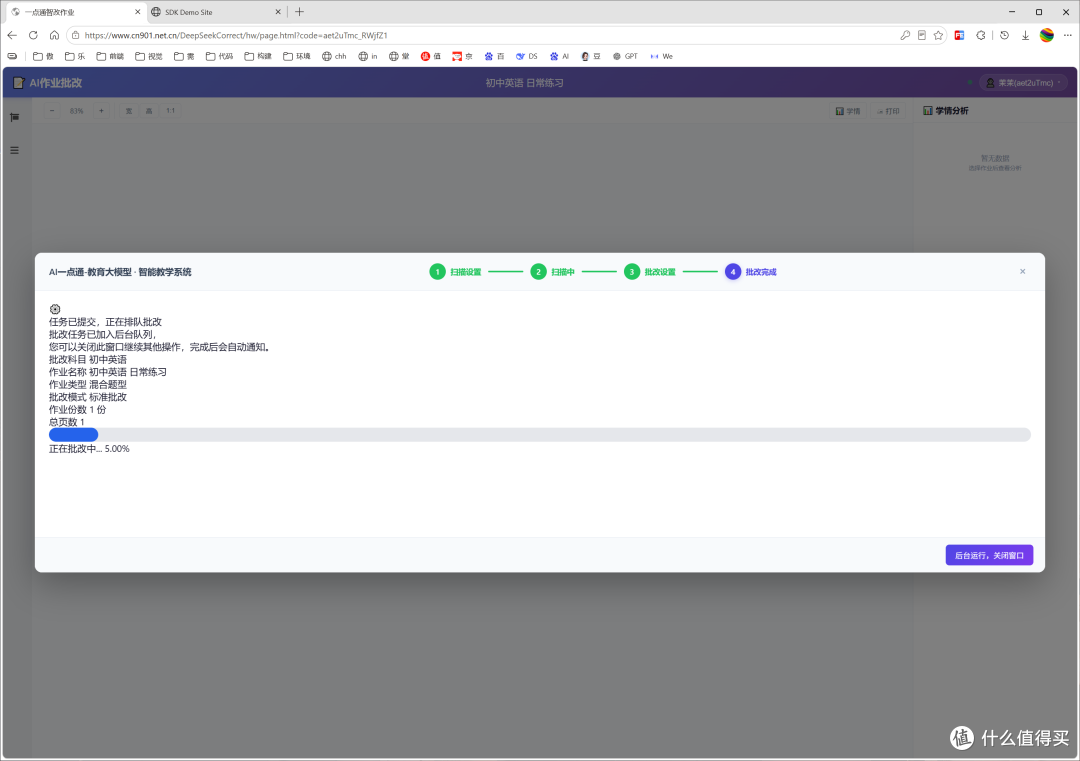Select step 4 批改完成 in the wizard
Screen dimensions: 1080x761
click(x=751, y=272)
